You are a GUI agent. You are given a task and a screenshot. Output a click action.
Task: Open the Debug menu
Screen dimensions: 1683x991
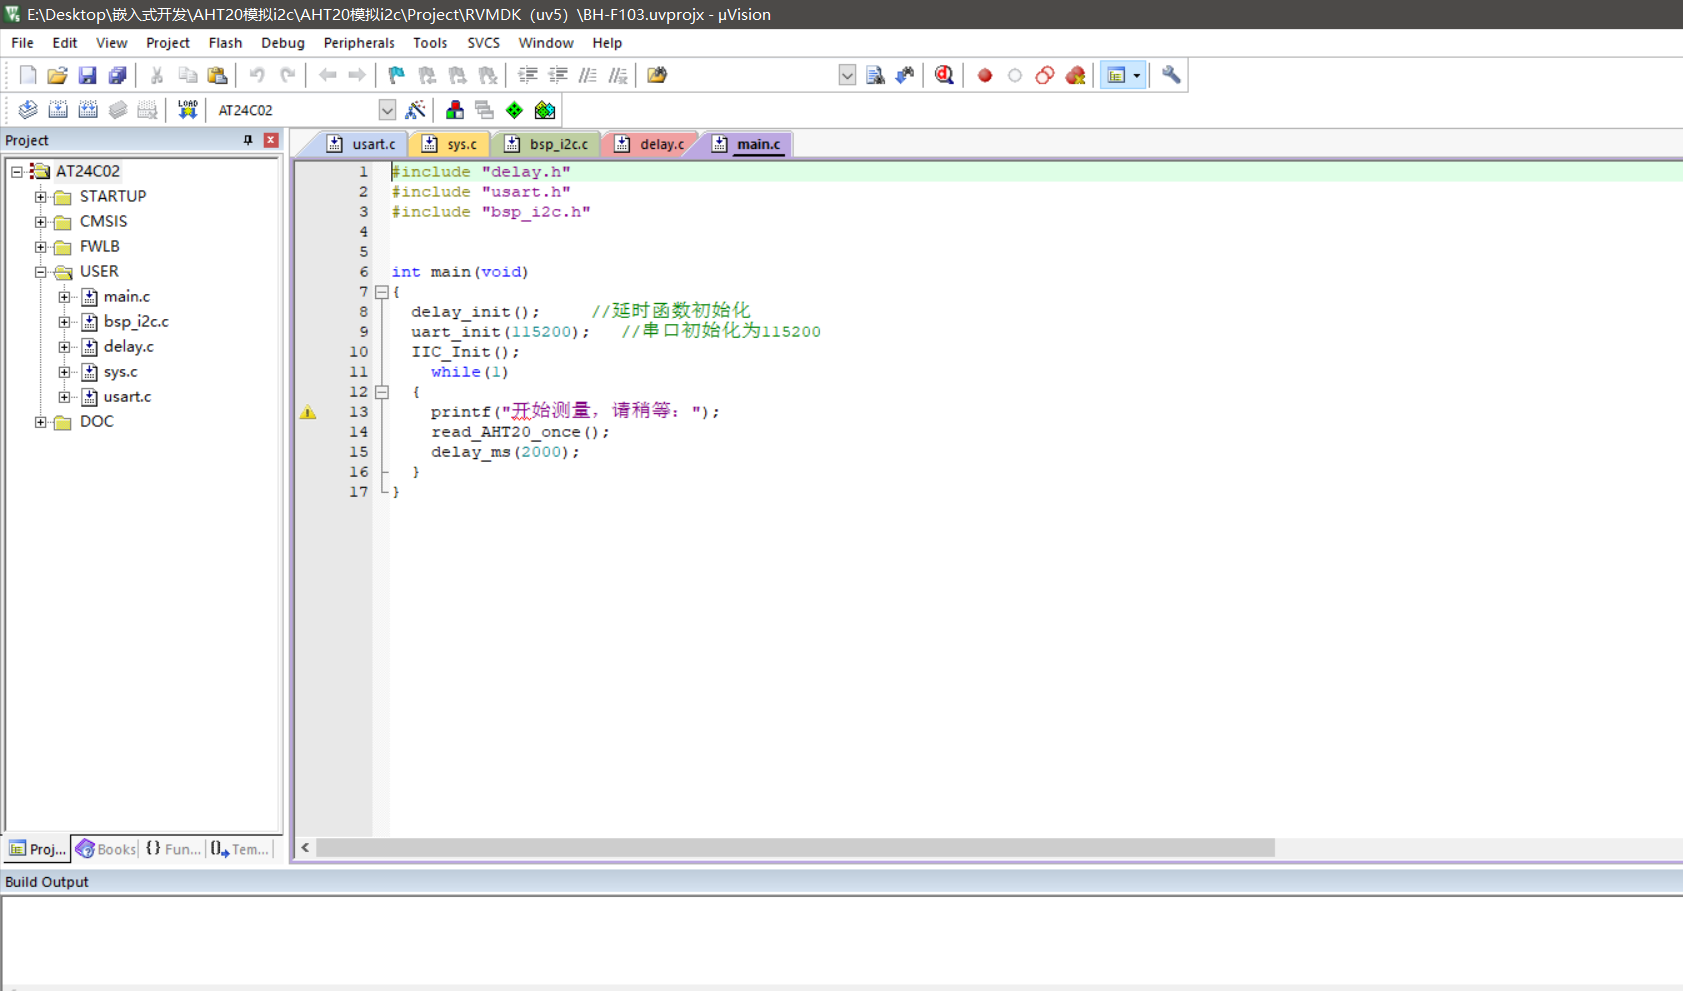point(283,43)
